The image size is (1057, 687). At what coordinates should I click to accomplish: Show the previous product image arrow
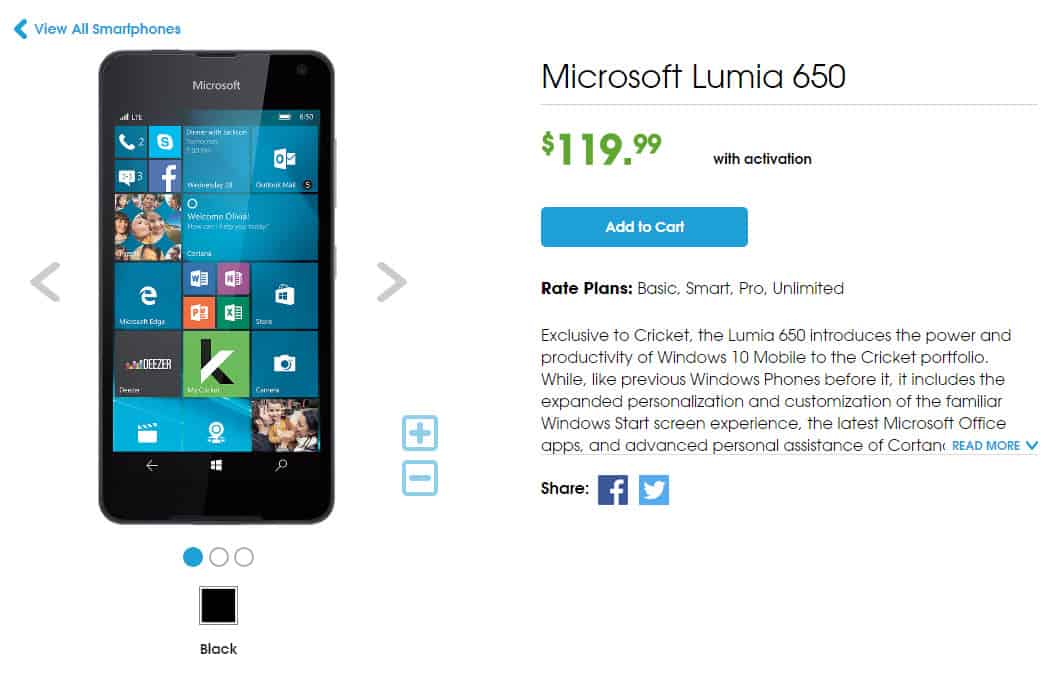(x=46, y=281)
